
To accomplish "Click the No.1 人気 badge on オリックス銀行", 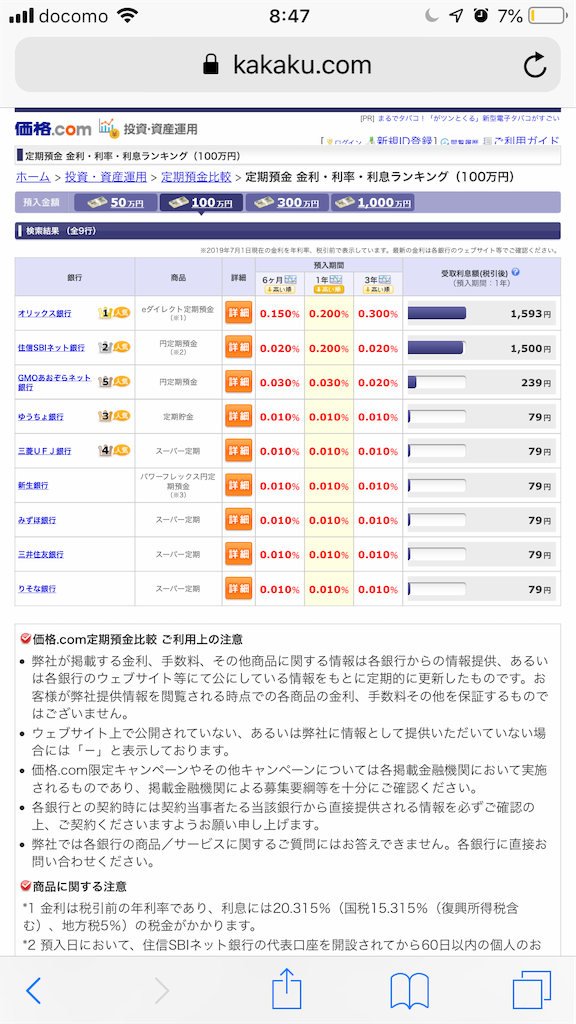I will (x=114, y=313).
